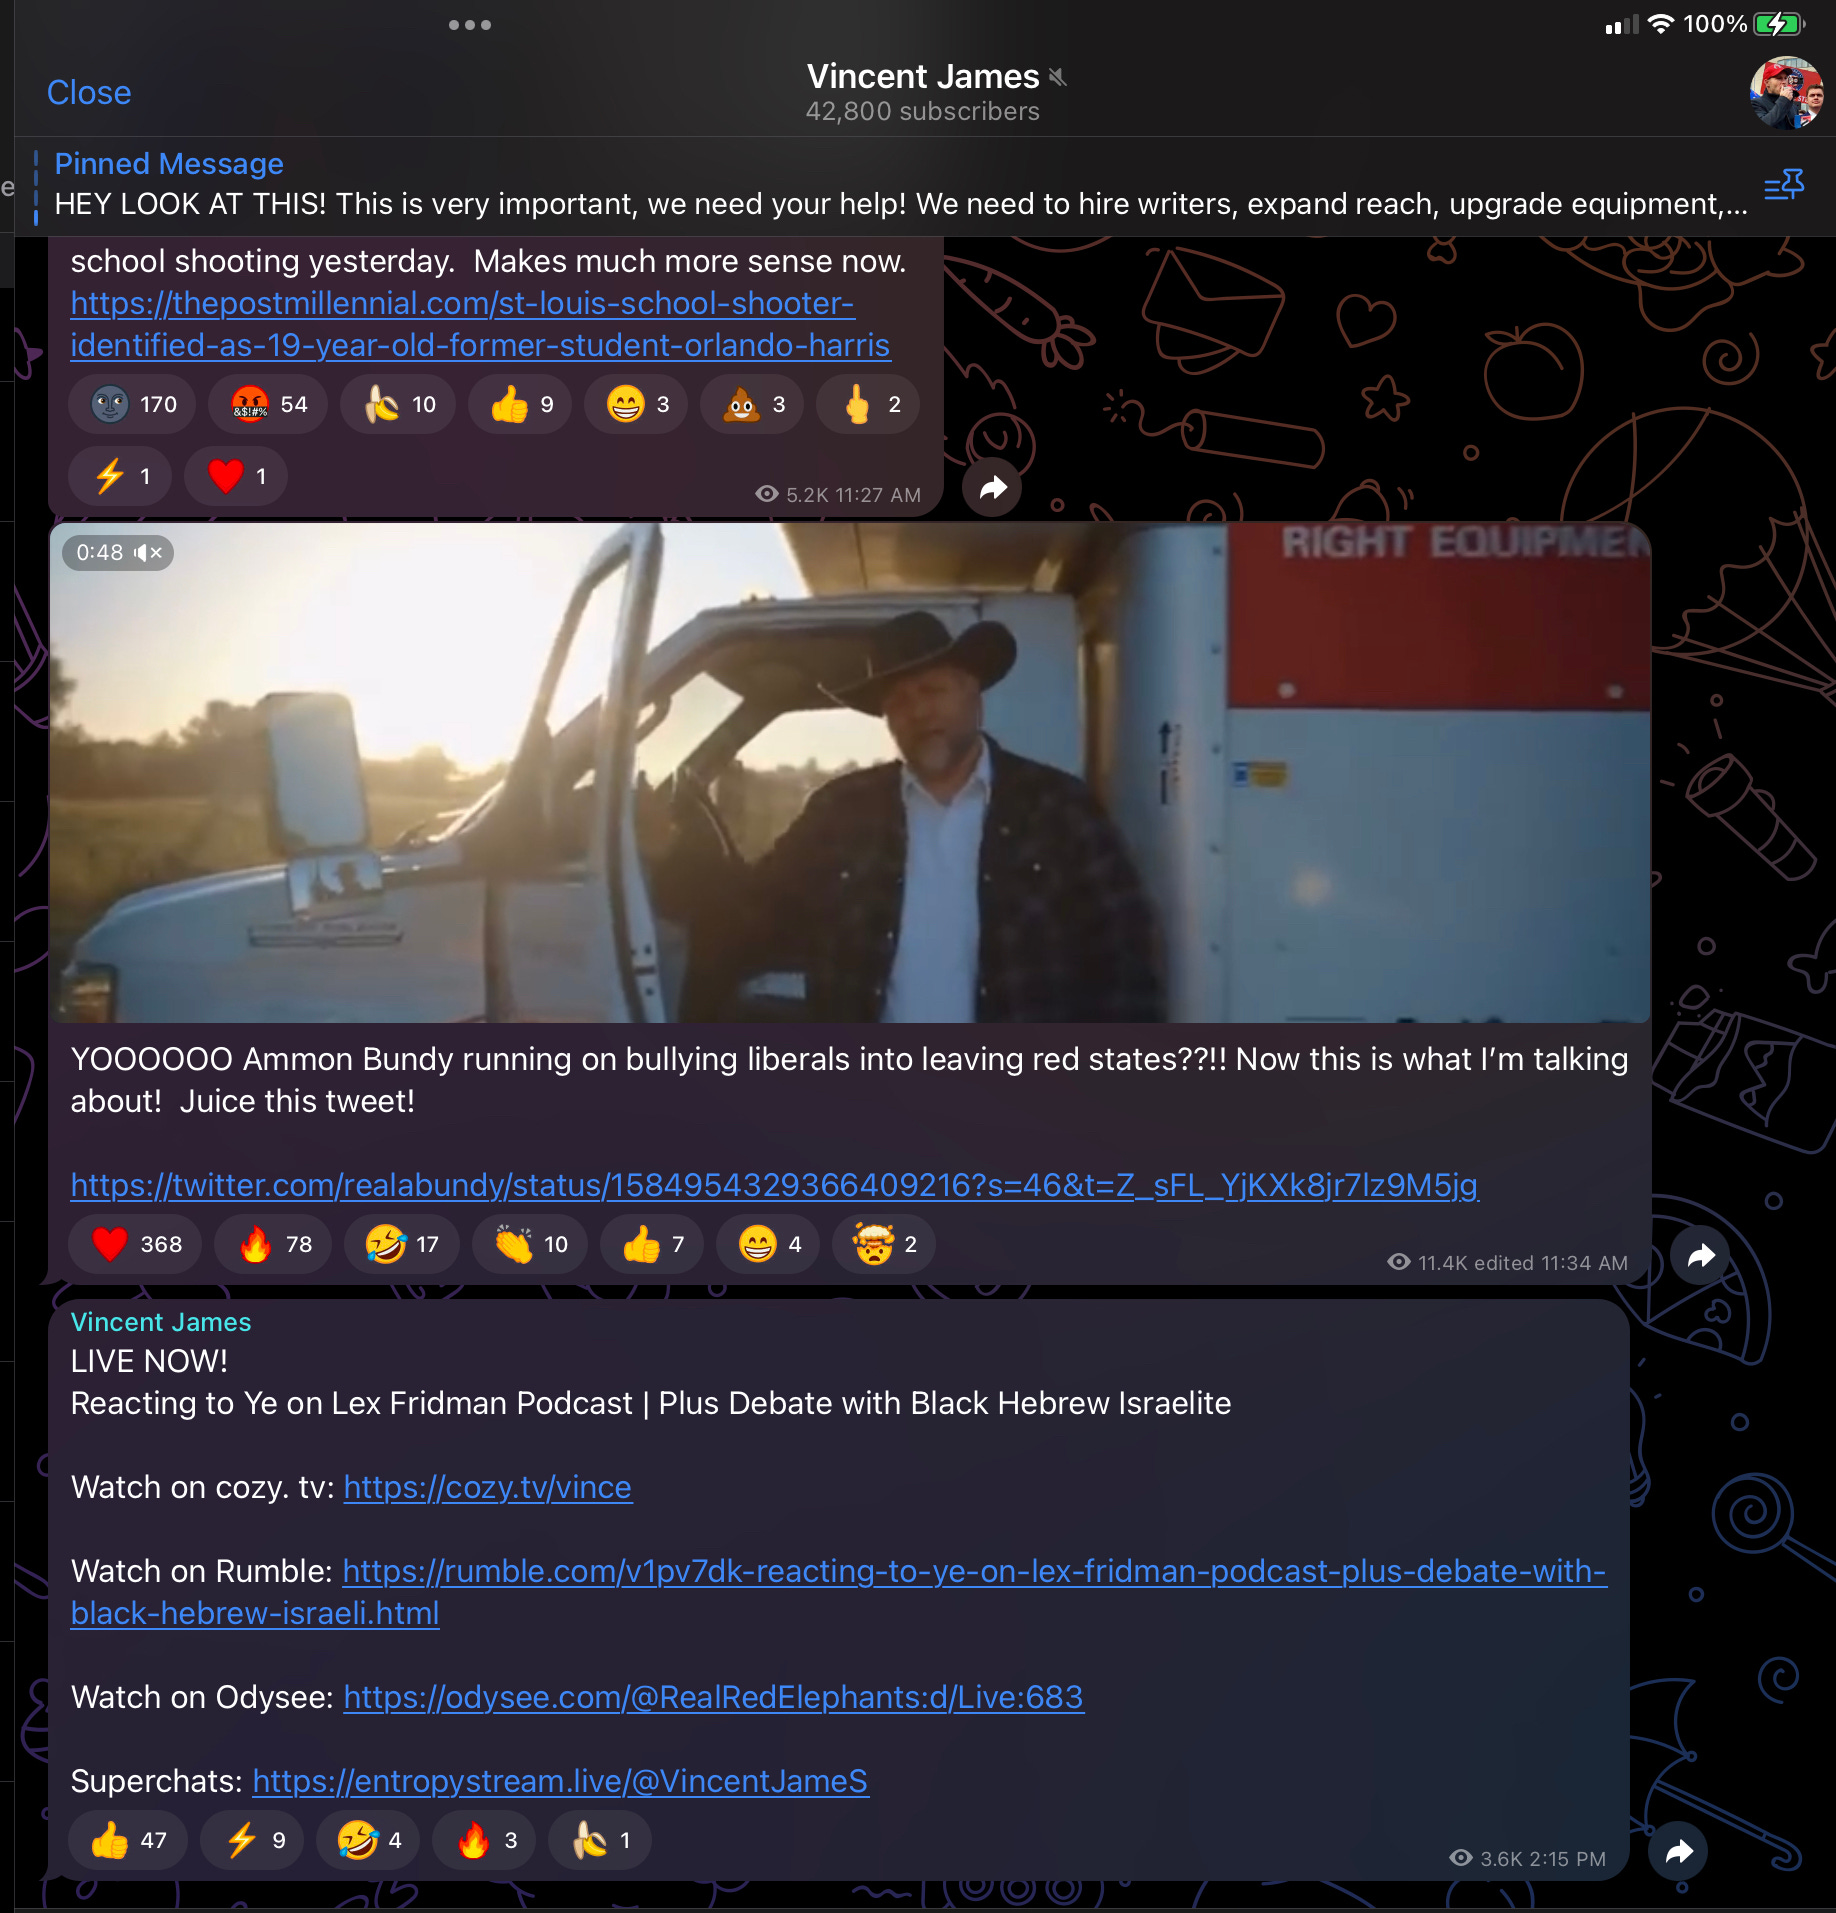Image resolution: width=1836 pixels, height=1913 pixels.
Task: Tap the thumbs up reaction with 47
Action: coord(128,1840)
